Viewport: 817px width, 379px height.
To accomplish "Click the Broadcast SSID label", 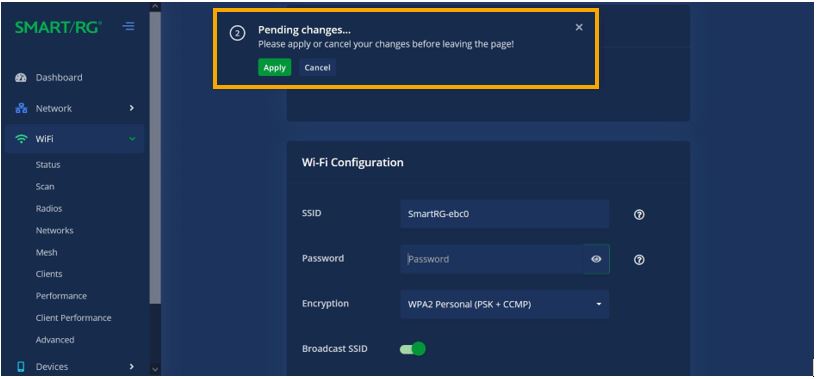I will tap(335, 349).
